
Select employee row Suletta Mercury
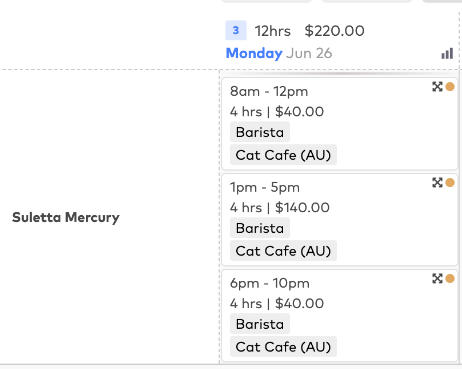click(x=66, y=217)
